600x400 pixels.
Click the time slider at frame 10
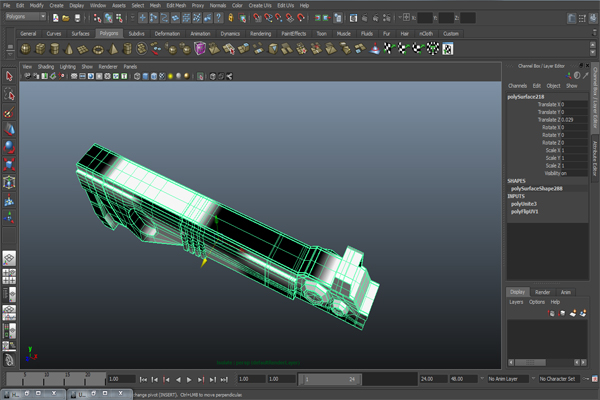(46, 379)
